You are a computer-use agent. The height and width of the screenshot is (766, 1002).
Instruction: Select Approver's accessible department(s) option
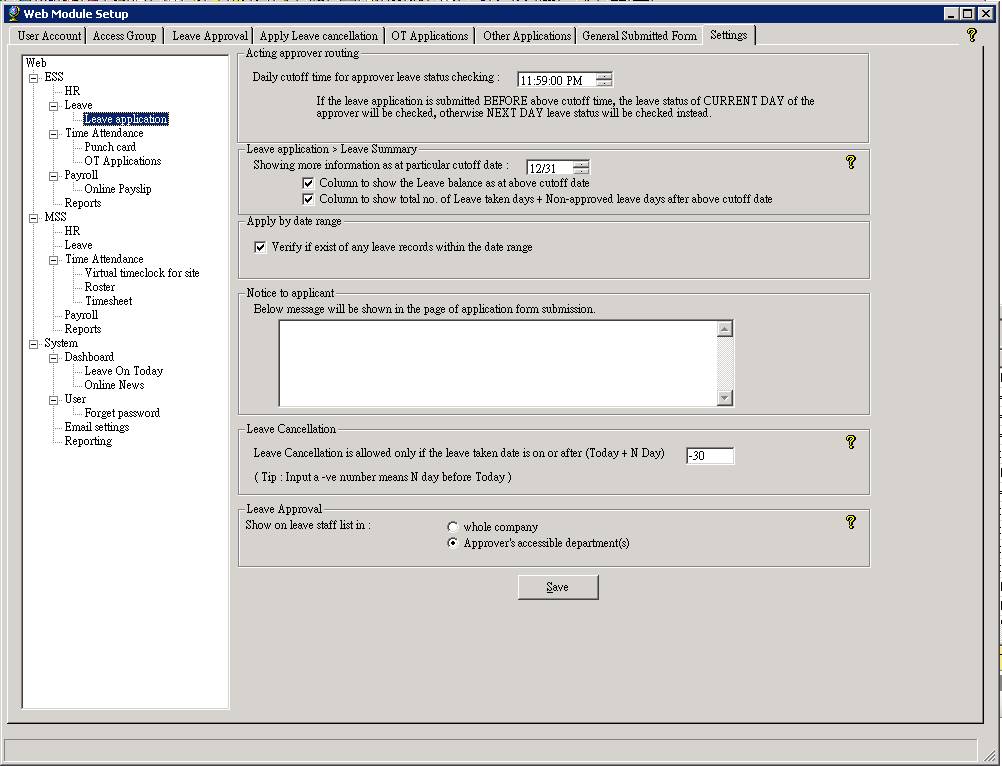(x=454, y=544)
